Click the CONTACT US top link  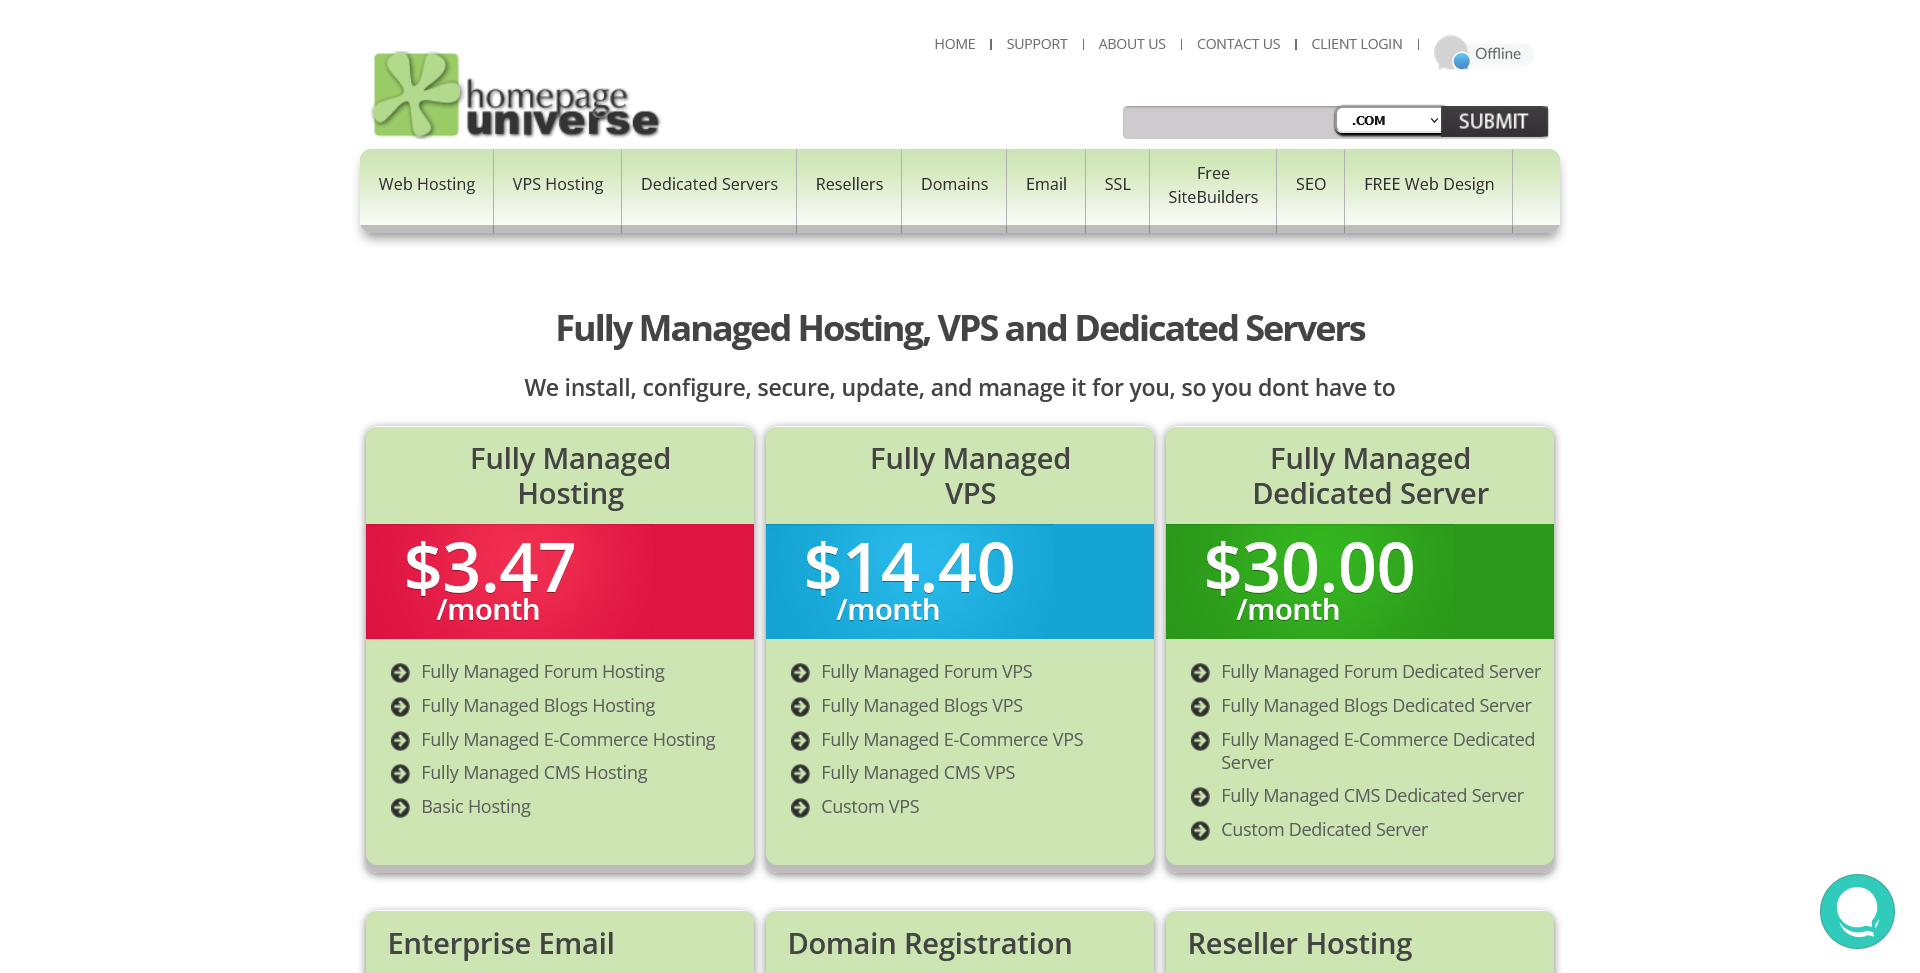pos(1238,44)
